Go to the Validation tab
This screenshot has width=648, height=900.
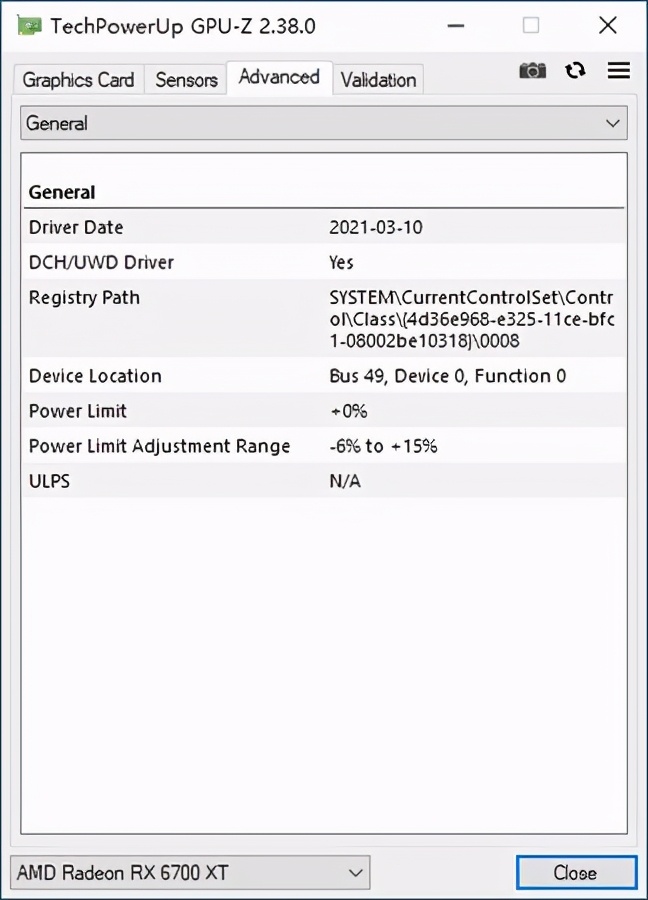[378, 80]
